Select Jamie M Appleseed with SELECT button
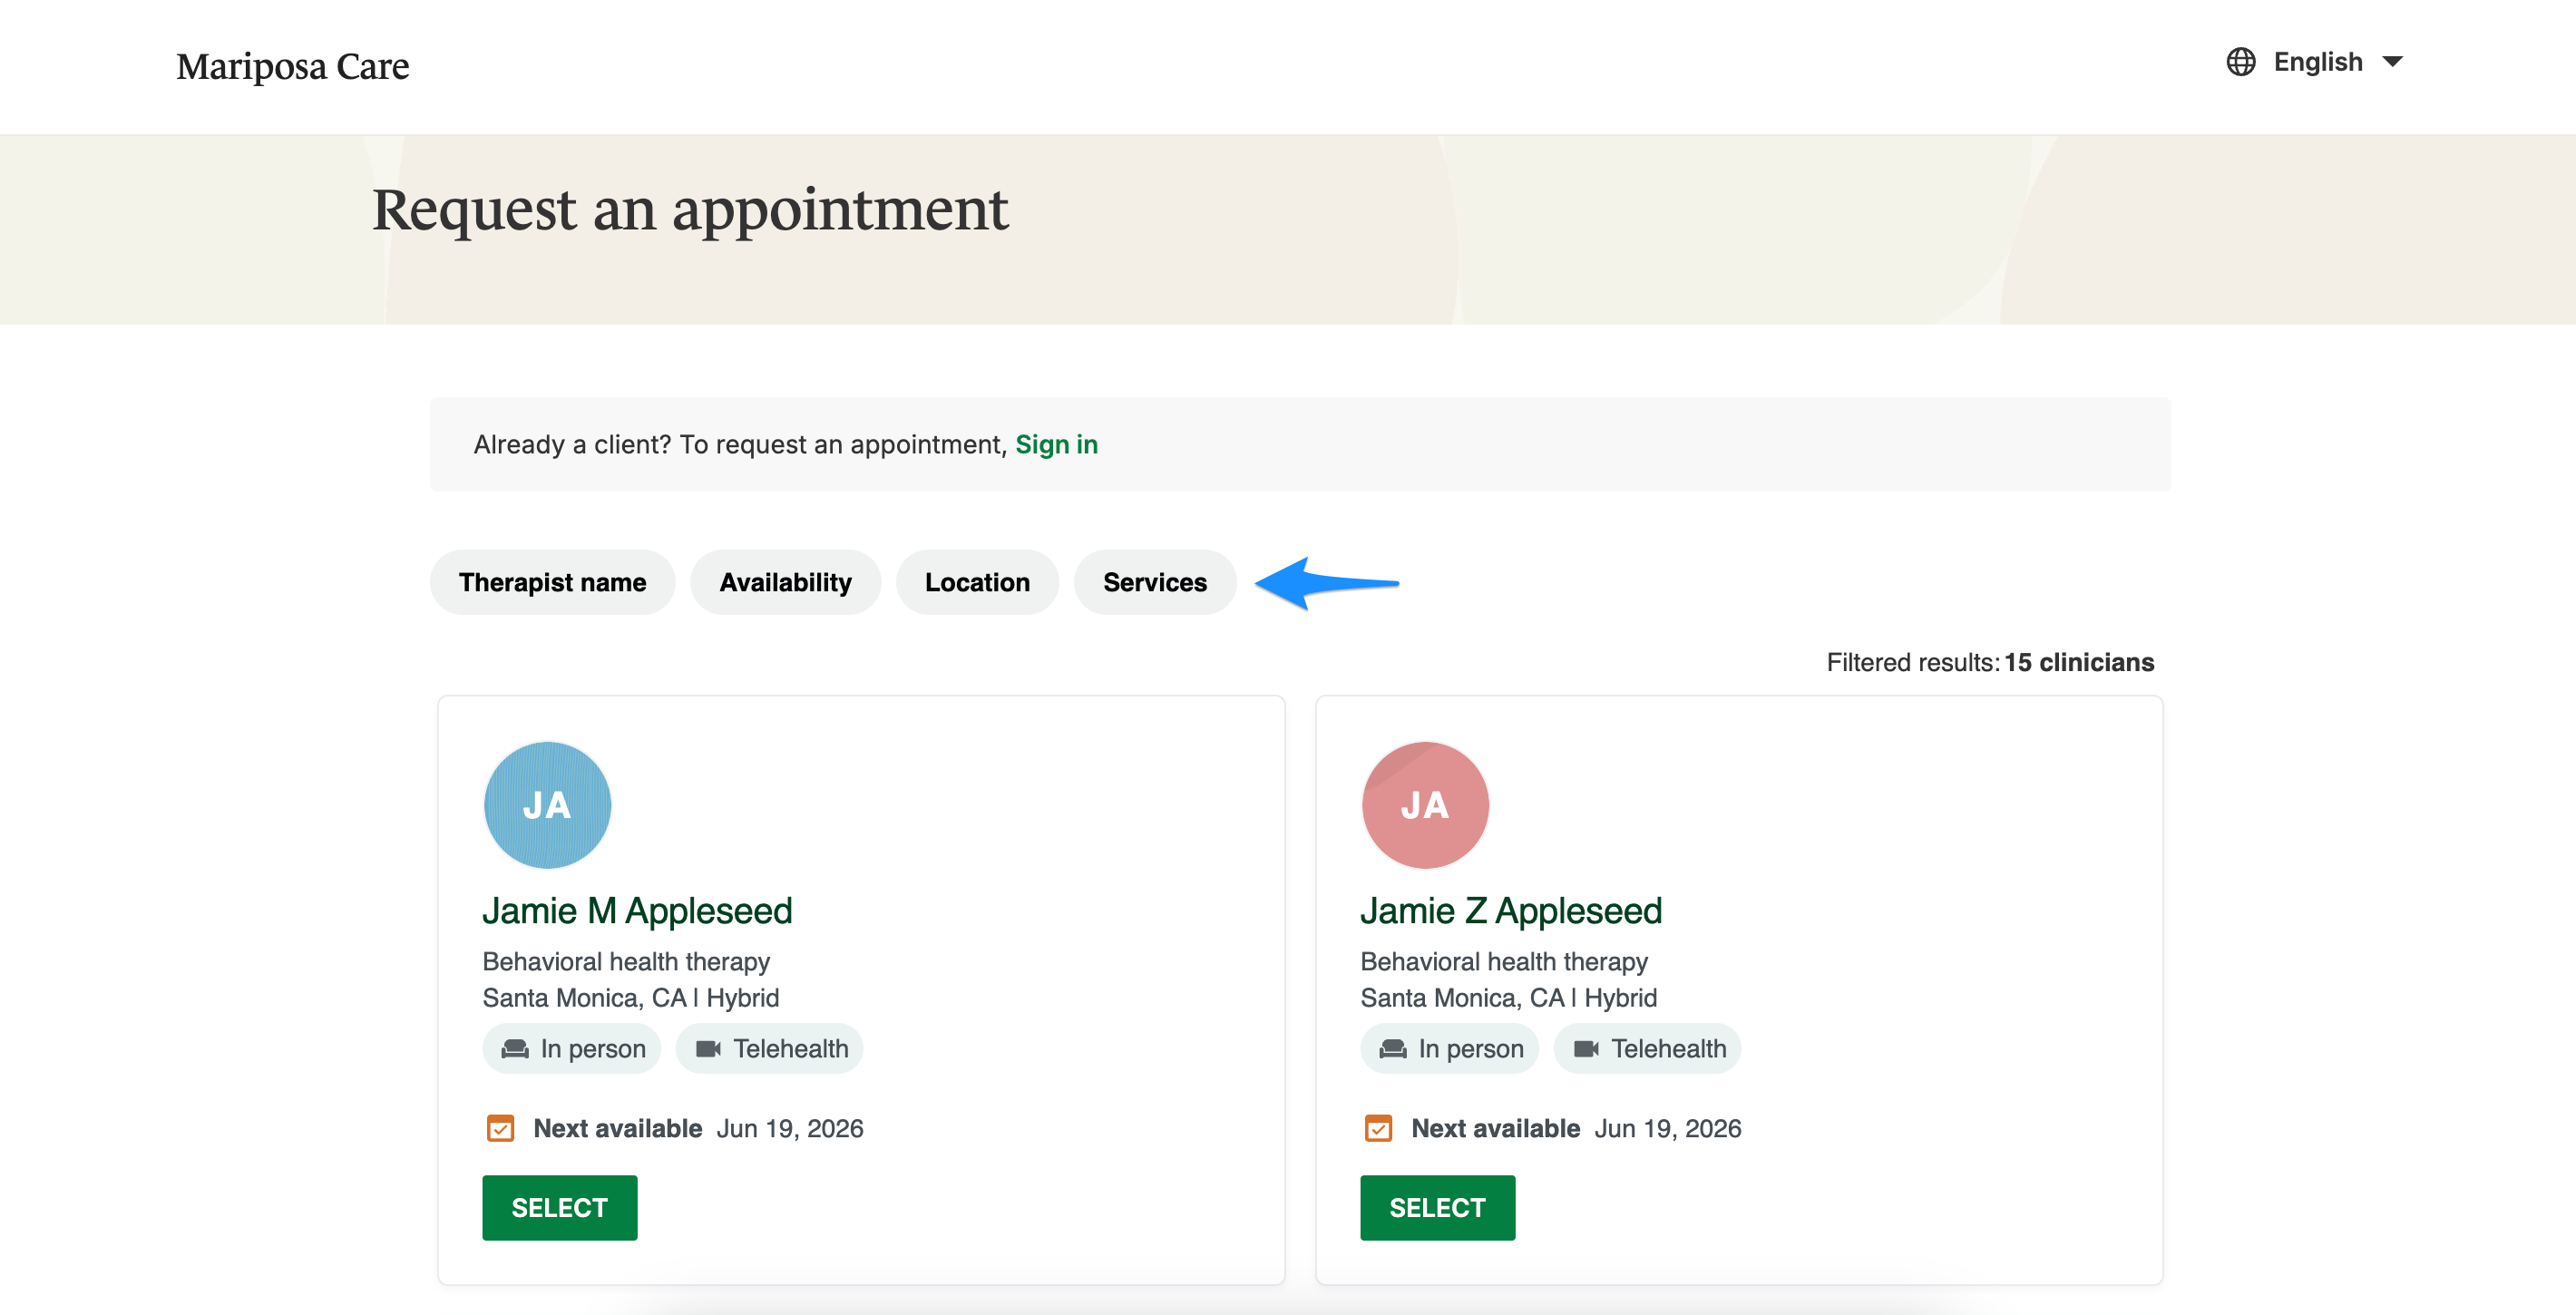The height and width of the screenshot is (1315, 2576). 560,1207
